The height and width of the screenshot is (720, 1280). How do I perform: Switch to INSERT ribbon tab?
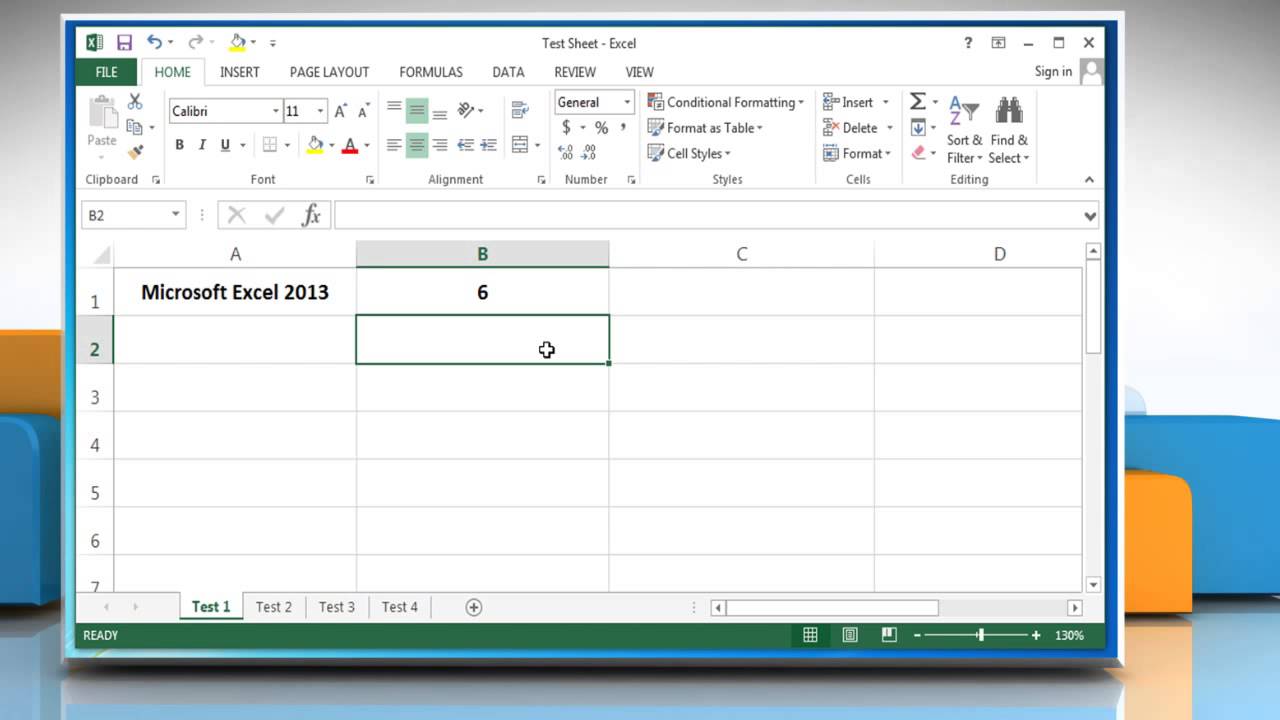(240, 72)
